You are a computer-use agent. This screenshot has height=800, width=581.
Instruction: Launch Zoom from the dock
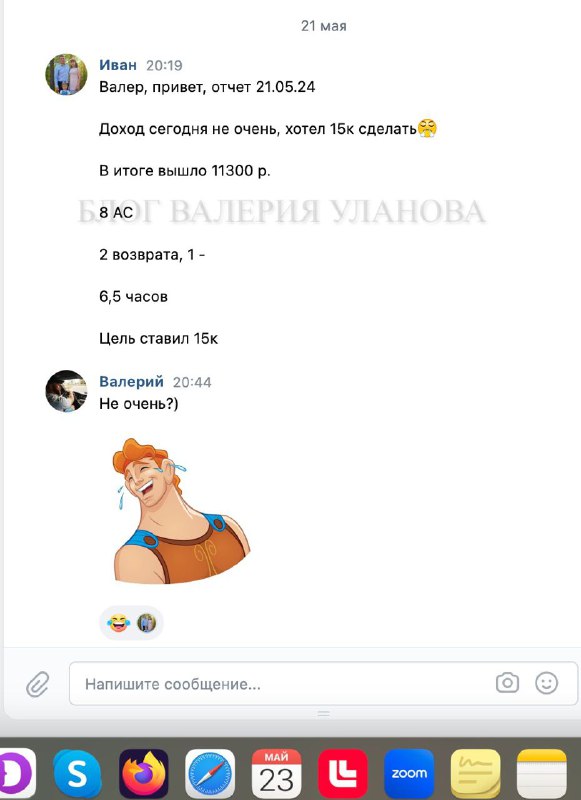[409, 773]
